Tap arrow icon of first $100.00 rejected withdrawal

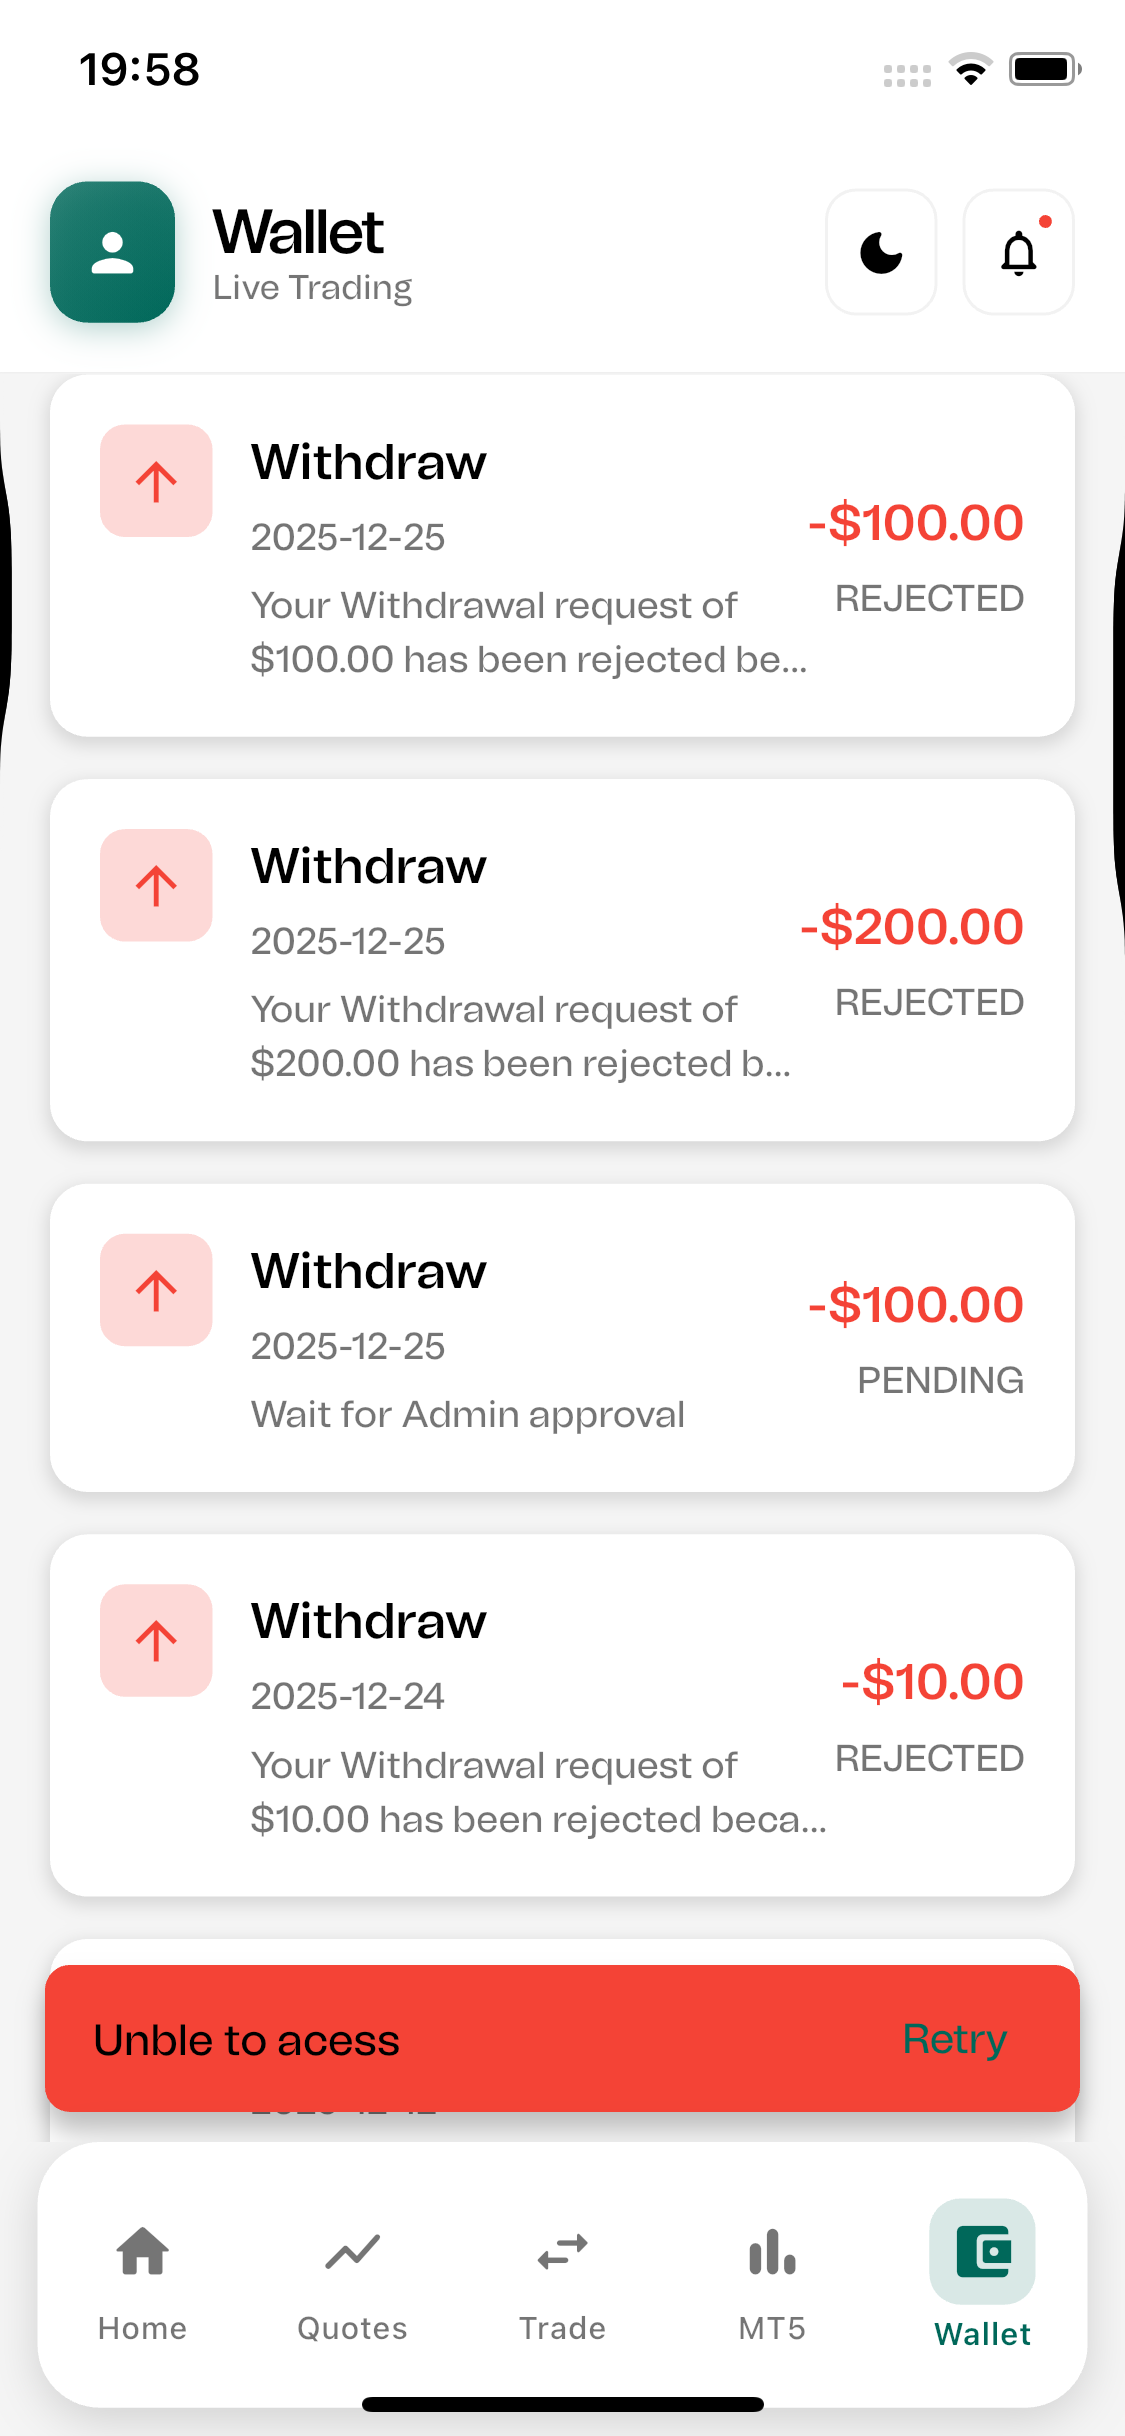(156, 481)
